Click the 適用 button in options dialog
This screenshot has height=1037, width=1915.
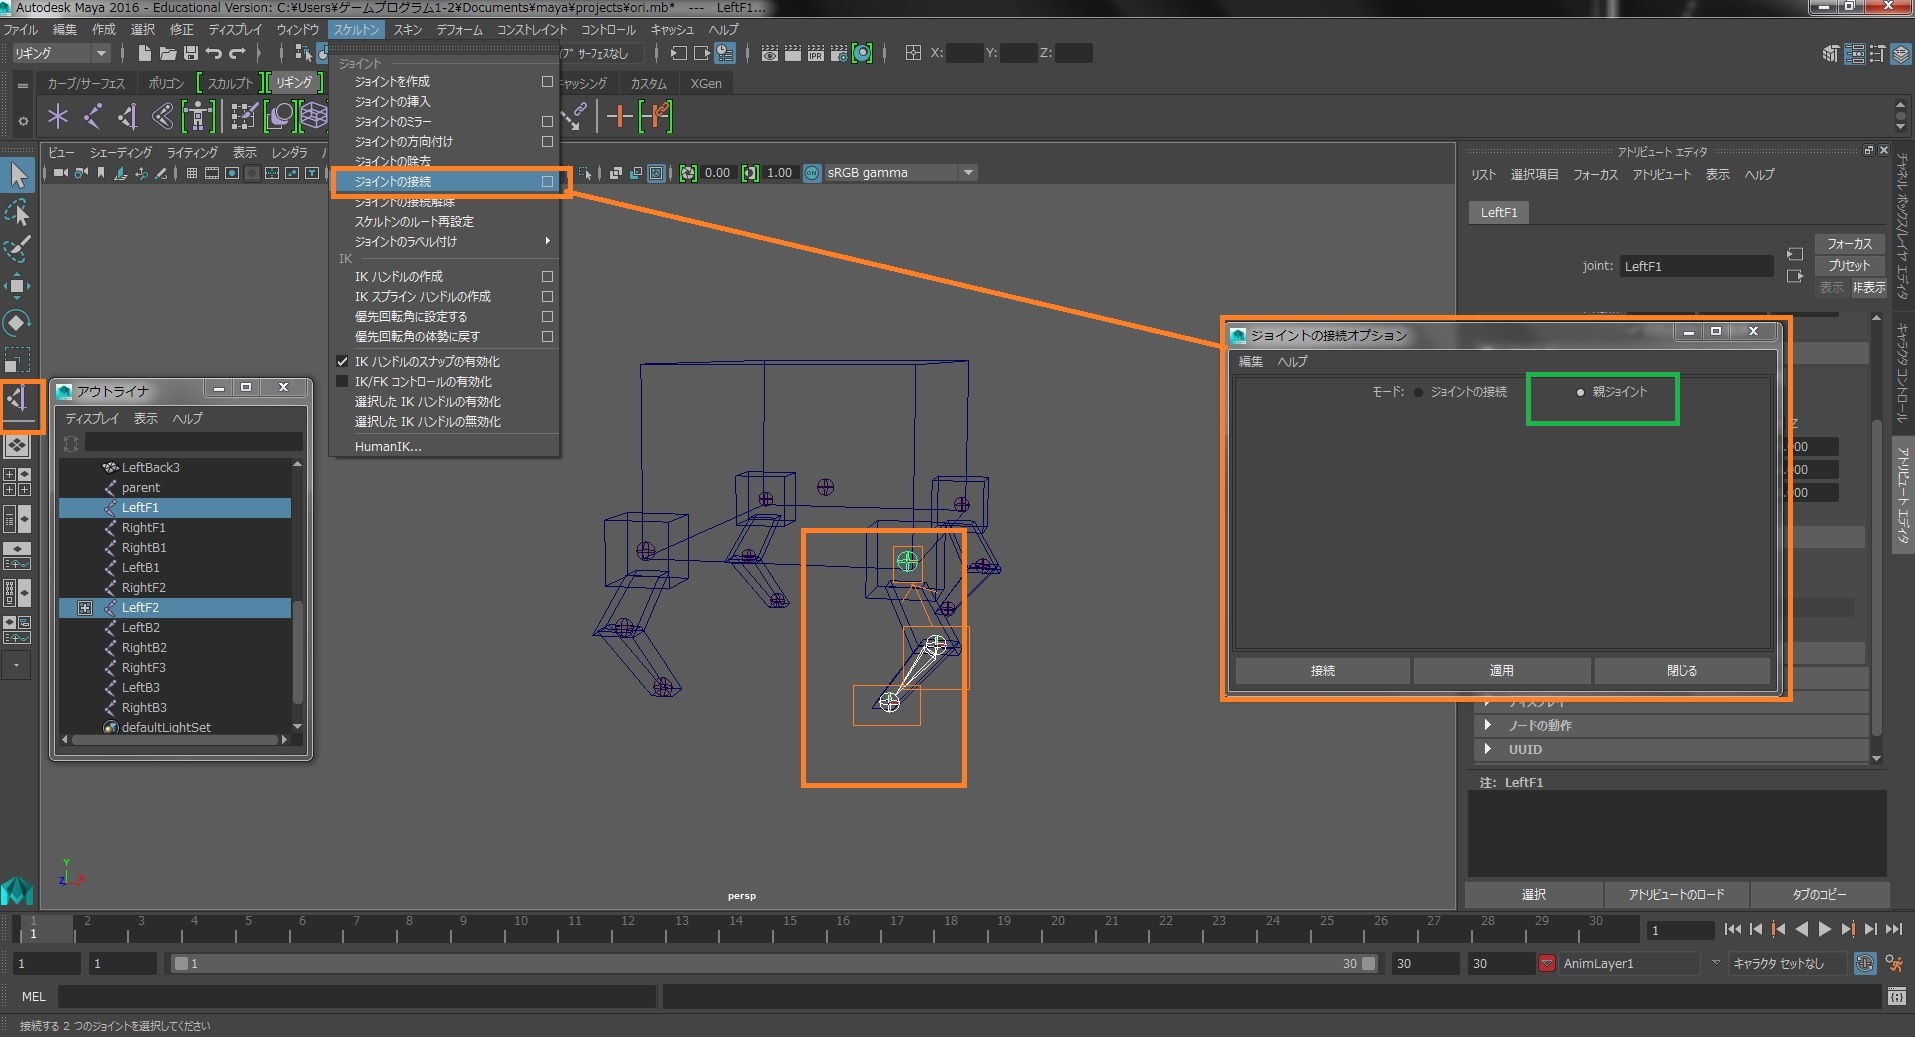1502,671
